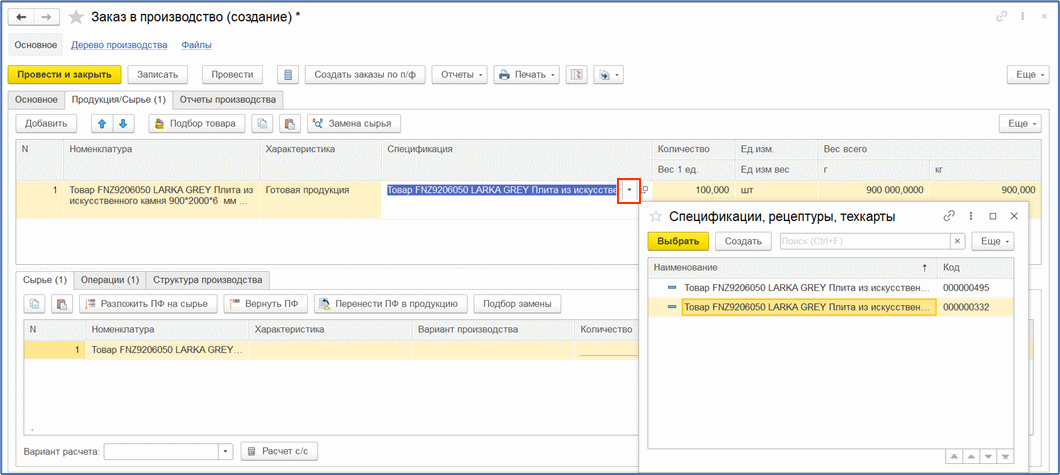Viewport: 1060px width, 475px height.
Task: Click the copy icon in the Сырье toolbar
Action: (34, 304)
